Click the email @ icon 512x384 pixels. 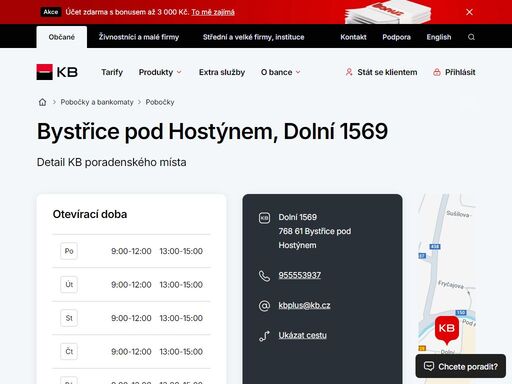[264, 306]
